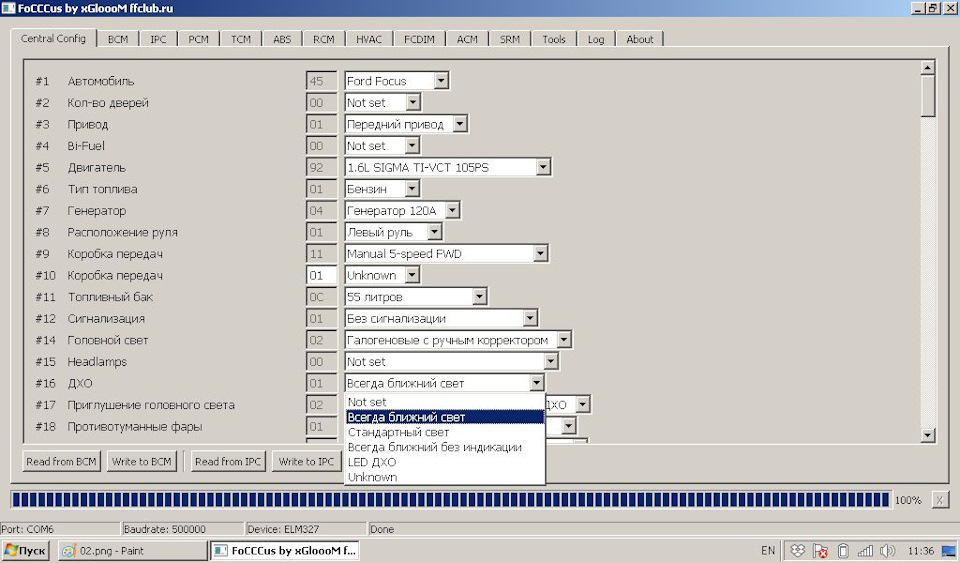Open the HVAC tab
Screen dimensions: 960x563
coord(369,39)
